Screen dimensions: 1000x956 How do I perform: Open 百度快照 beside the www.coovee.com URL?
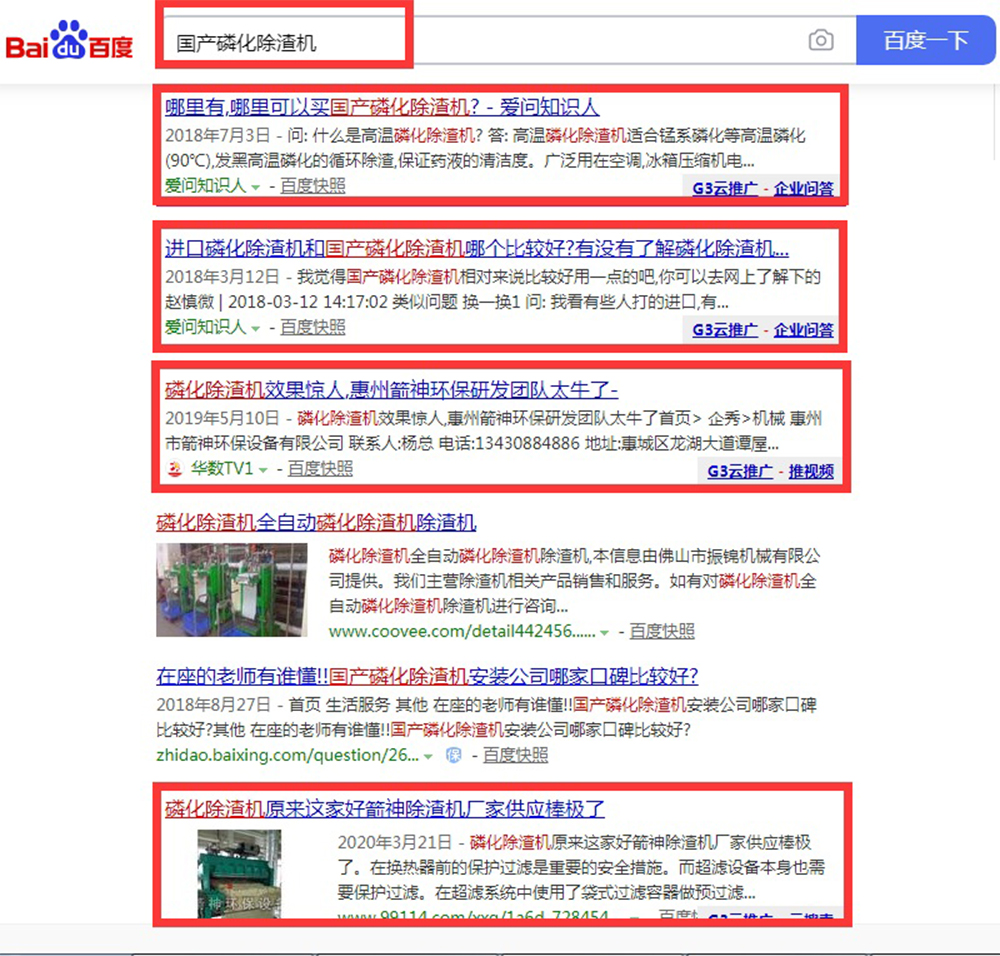pos(662,631)
